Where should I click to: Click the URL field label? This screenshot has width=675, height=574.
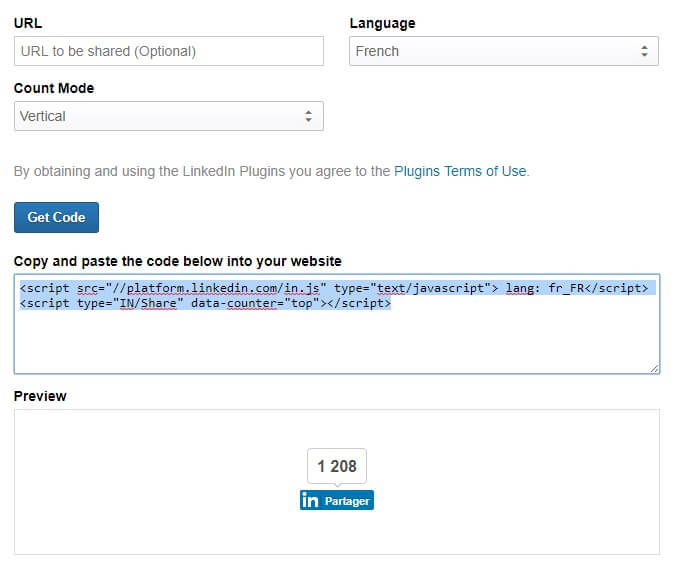pos(28,23)
